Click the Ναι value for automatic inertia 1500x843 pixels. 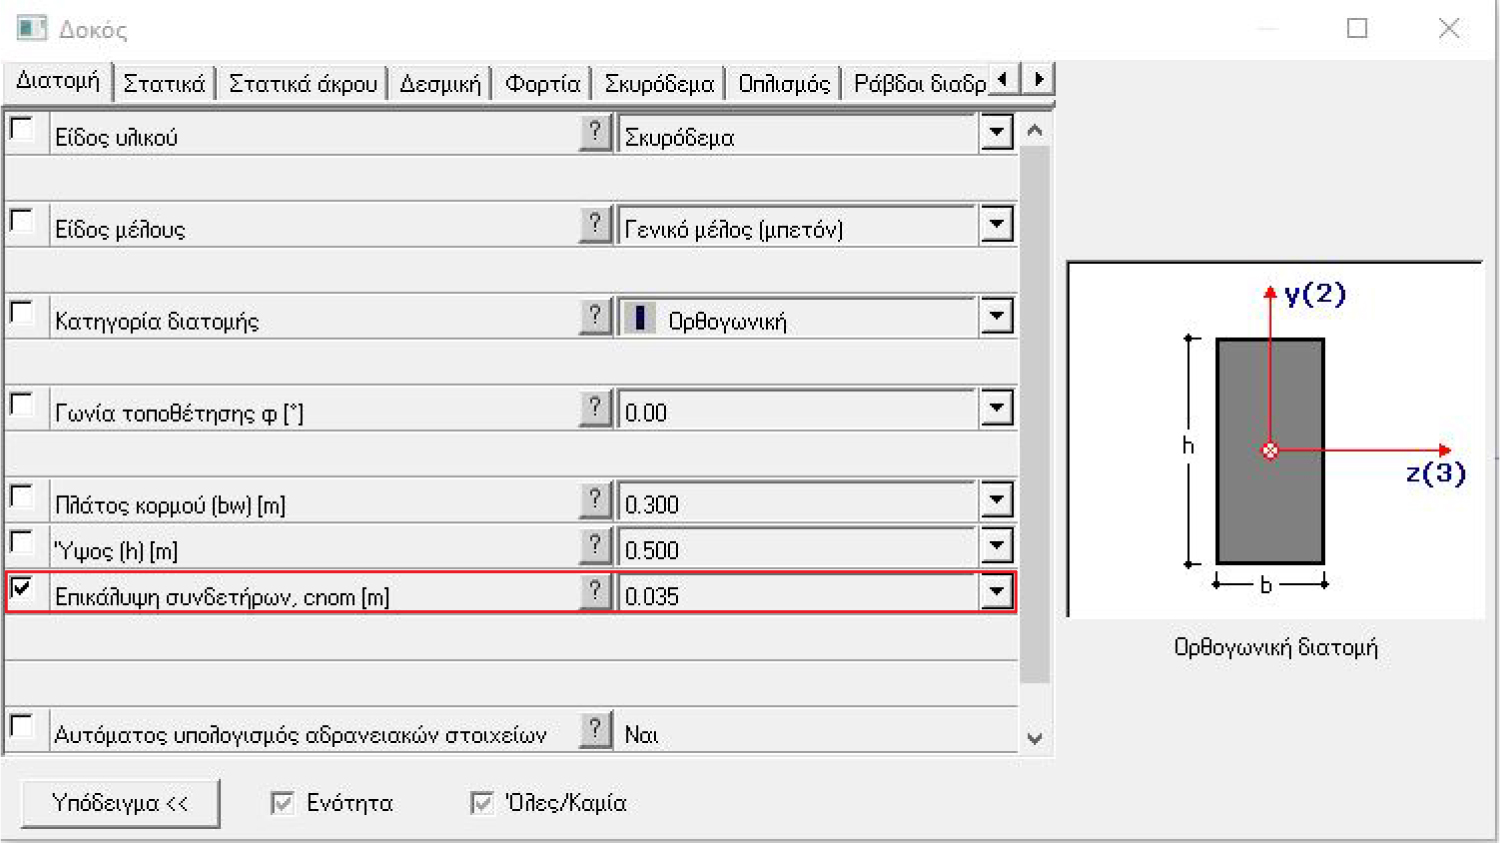click(641, 735)
